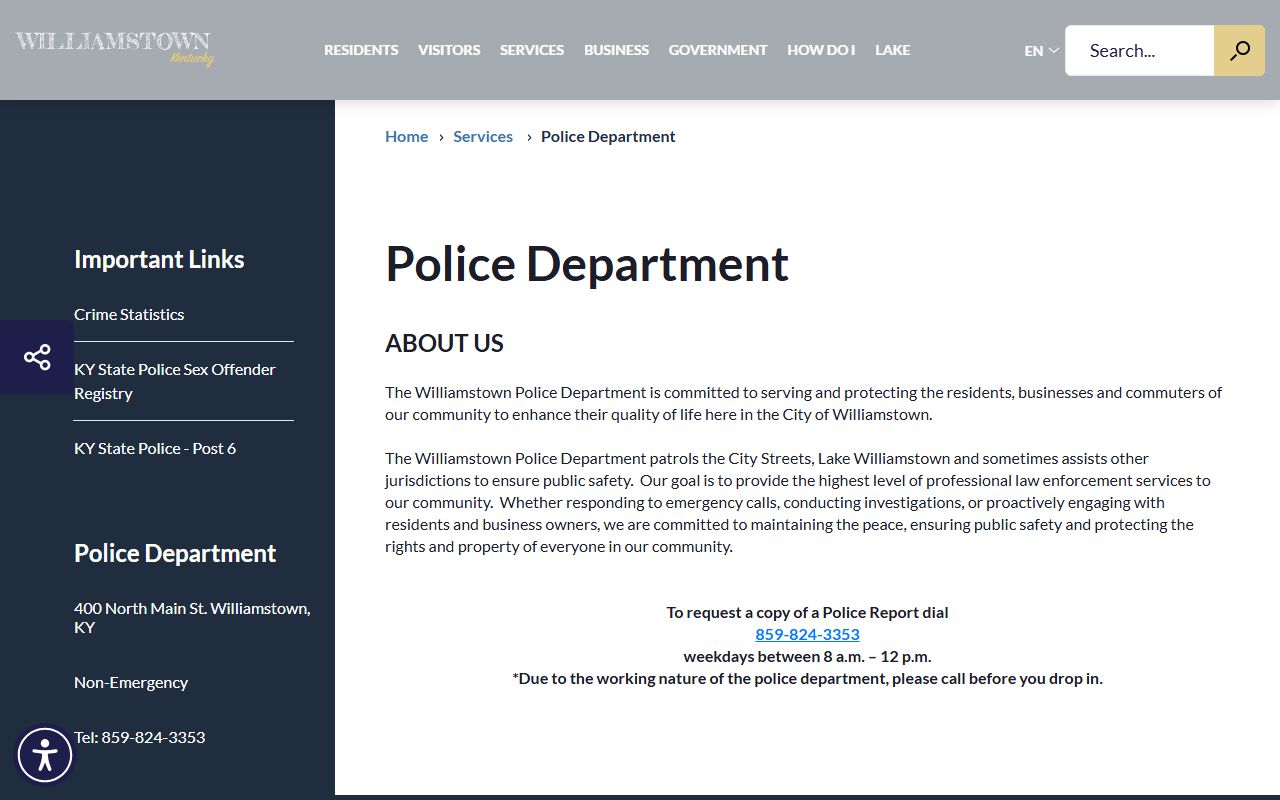1280x800 pixels.
Task: Open the Lake menu
Action: [892, 50]
